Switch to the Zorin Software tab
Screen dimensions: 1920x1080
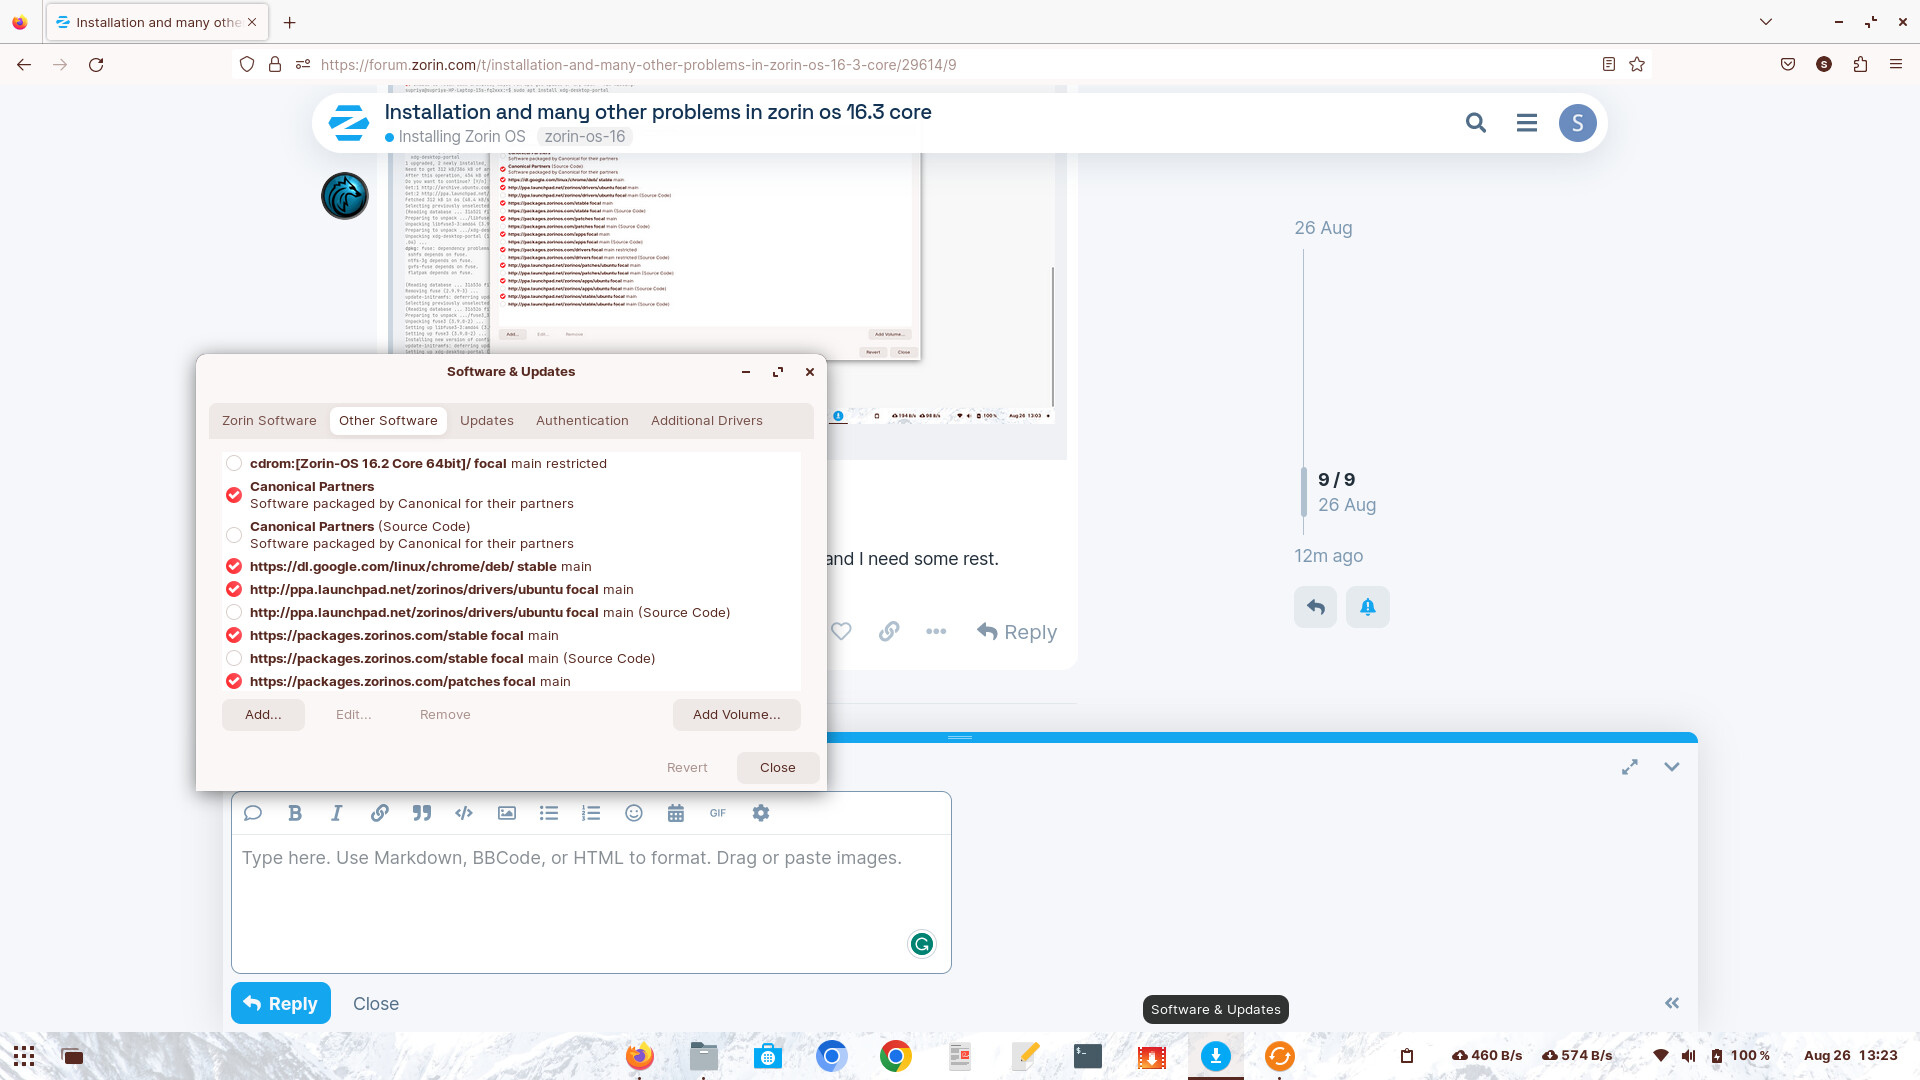(269, 420)
